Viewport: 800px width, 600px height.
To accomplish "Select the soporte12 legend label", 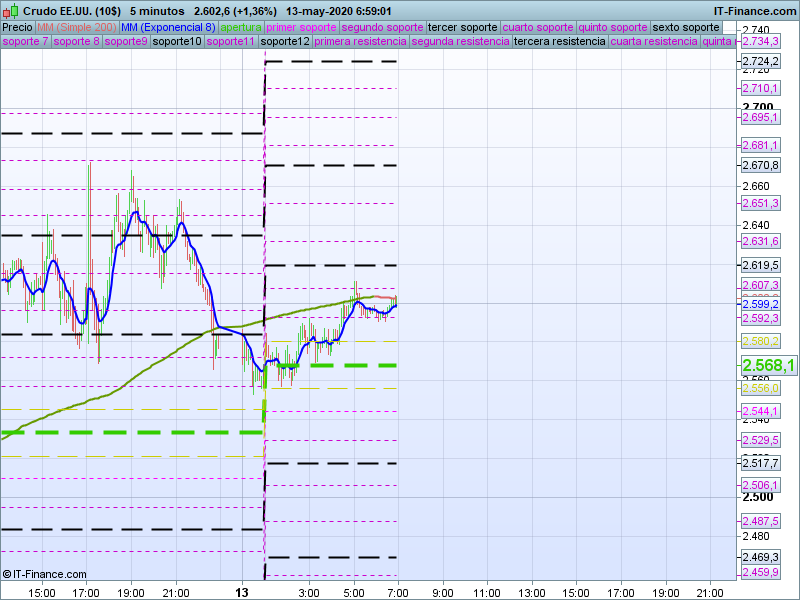I will [x=284, y=42].
